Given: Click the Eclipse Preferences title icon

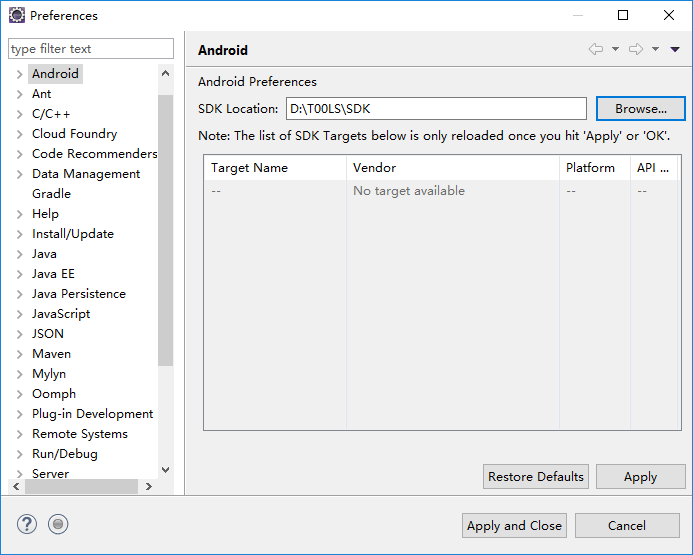Looking at the screenshot, I should coord(17,15).
